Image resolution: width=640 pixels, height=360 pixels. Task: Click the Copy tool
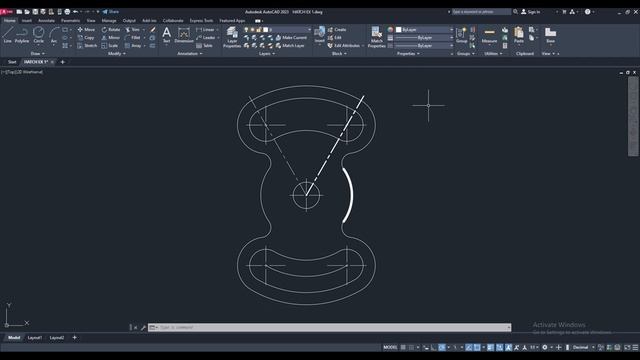coord(86,38)
